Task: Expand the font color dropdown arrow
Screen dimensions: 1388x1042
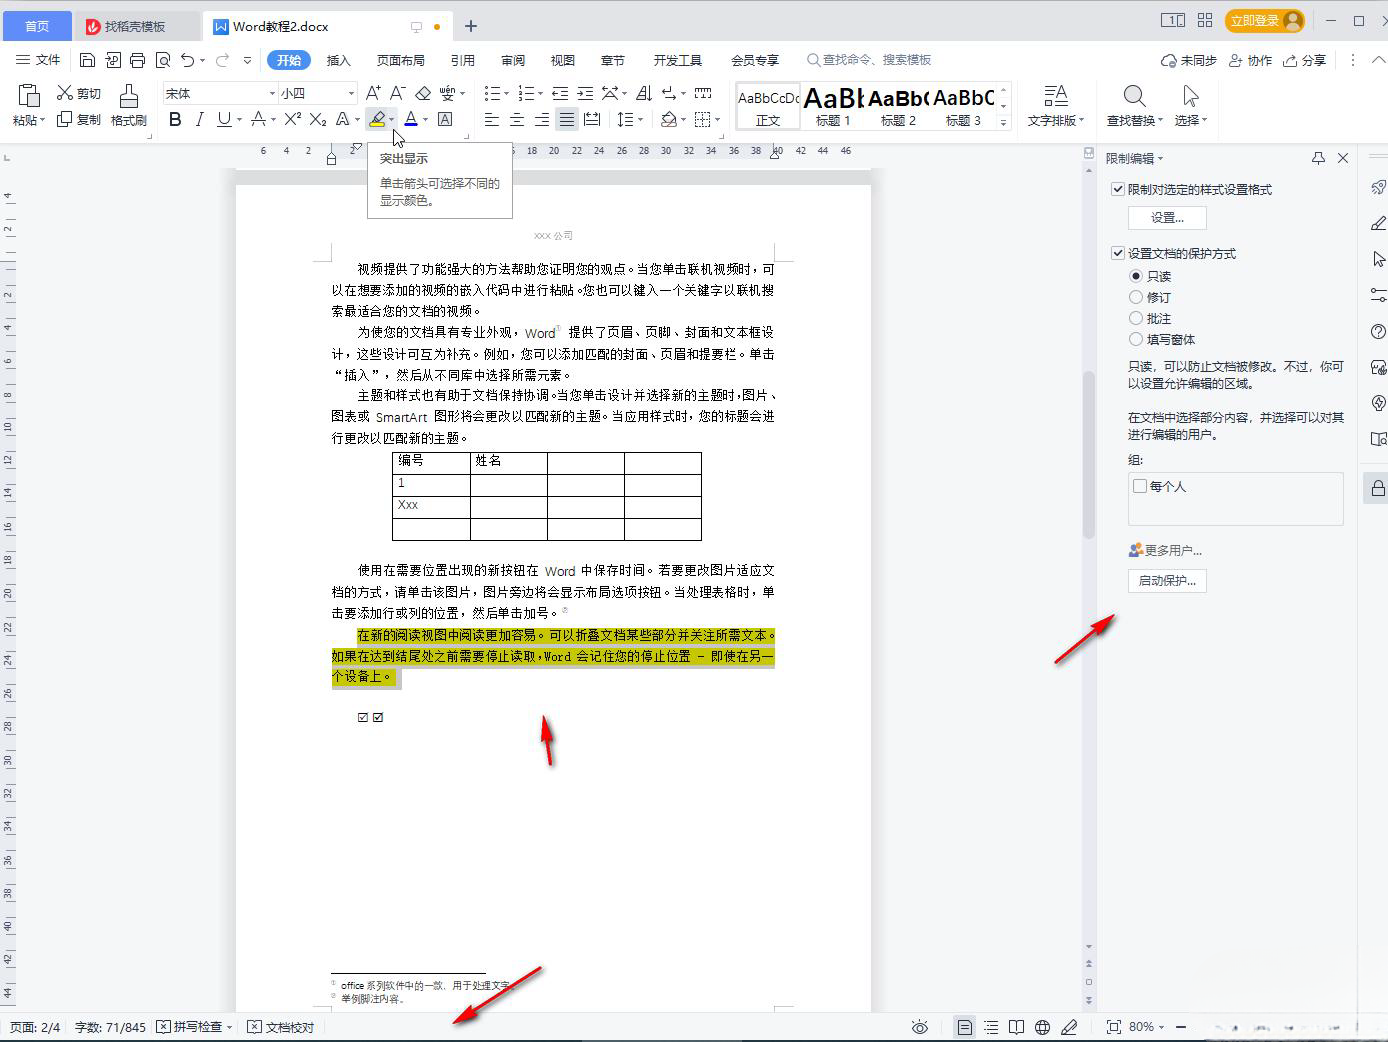Action: tap(425, 119)
